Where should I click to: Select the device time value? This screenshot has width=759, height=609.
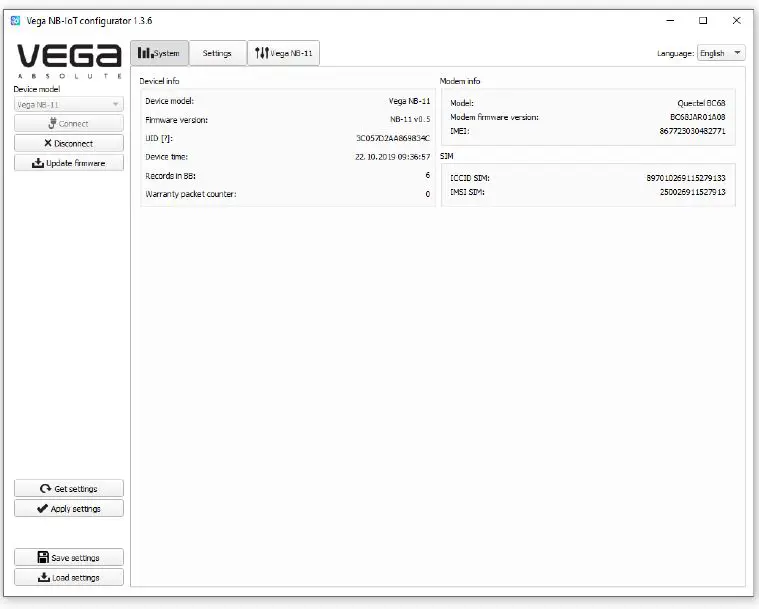pos(392,157)
